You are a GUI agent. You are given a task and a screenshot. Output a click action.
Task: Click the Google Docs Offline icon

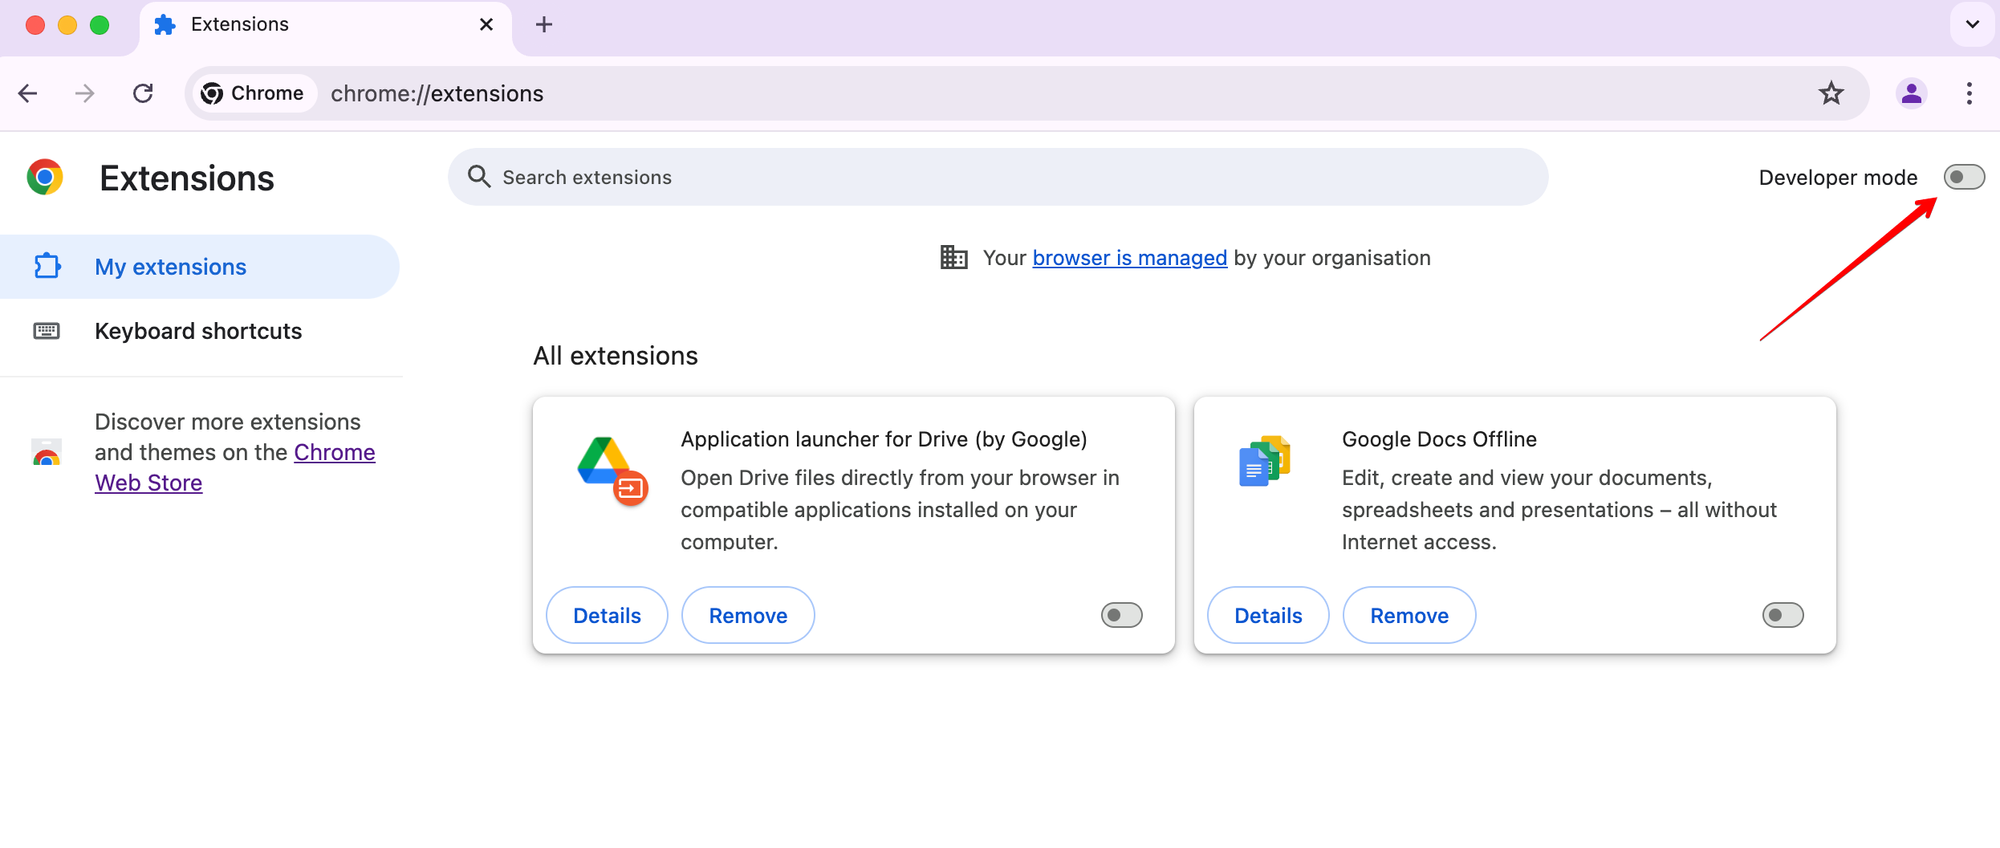(x=1264, y=462)
